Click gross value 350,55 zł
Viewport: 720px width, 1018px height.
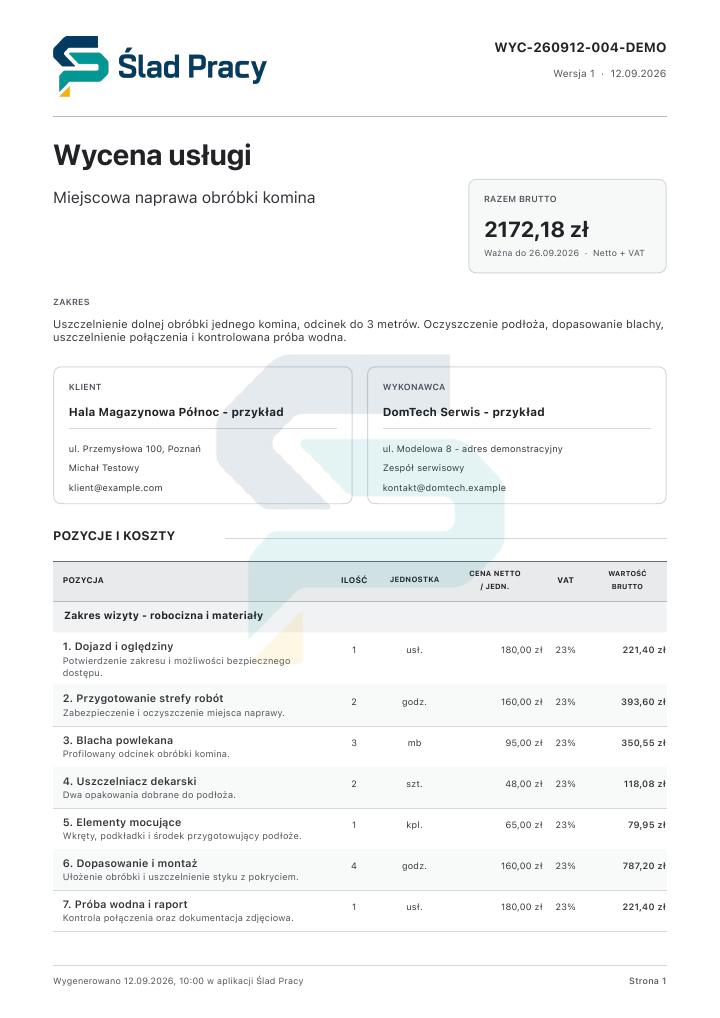click(x=643, y=743)
